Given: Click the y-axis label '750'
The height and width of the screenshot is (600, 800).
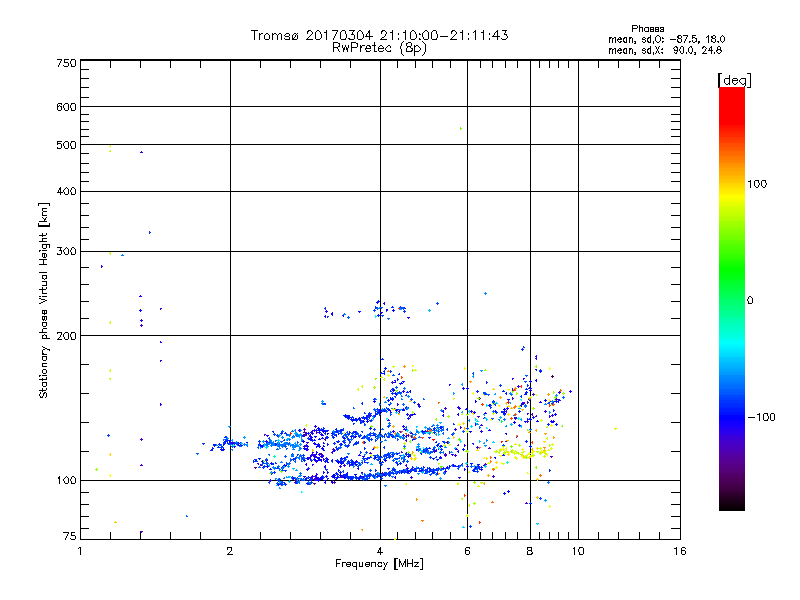Looking at the screenshot, I should 66,63.
